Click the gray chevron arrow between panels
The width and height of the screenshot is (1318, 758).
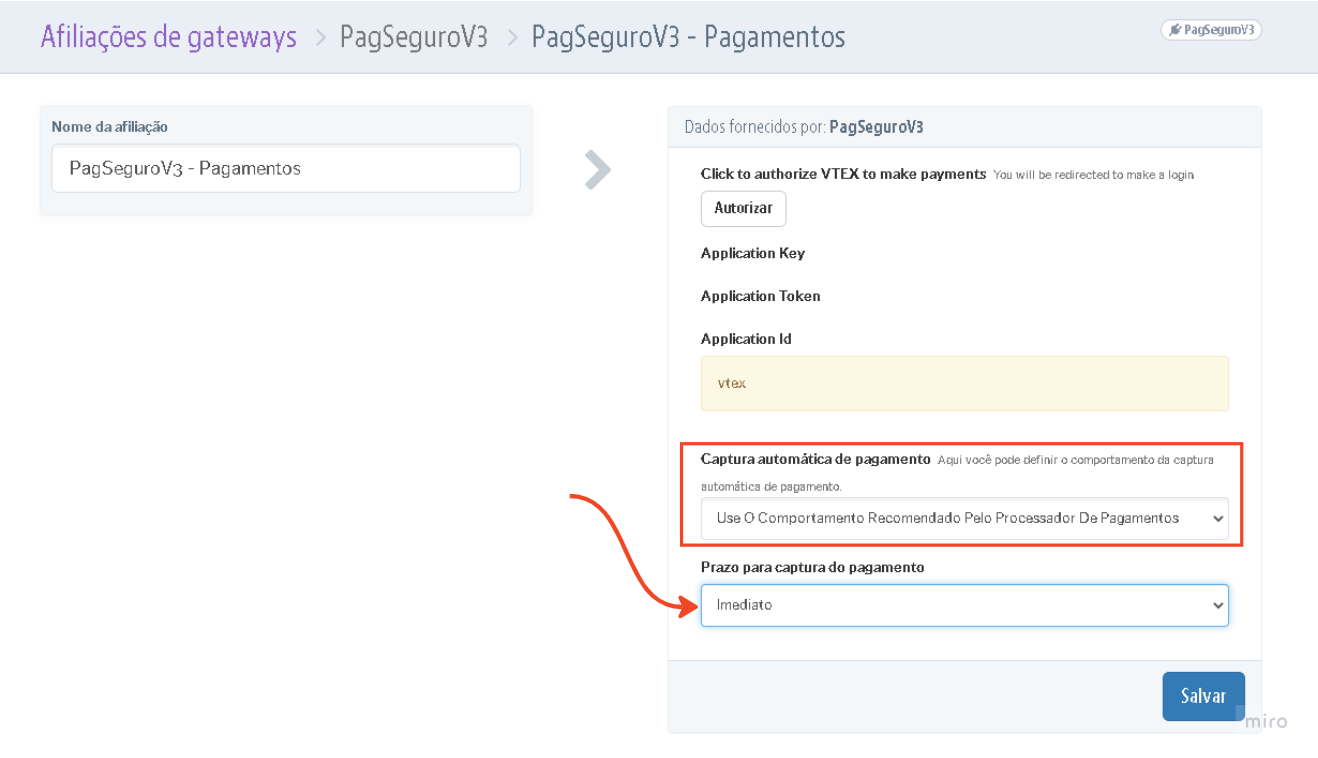click(x=597, y=170)
